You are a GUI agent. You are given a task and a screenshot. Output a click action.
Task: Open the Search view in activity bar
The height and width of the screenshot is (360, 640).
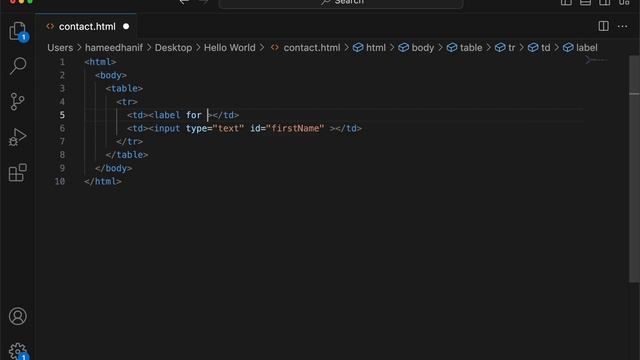click(18, 66)
